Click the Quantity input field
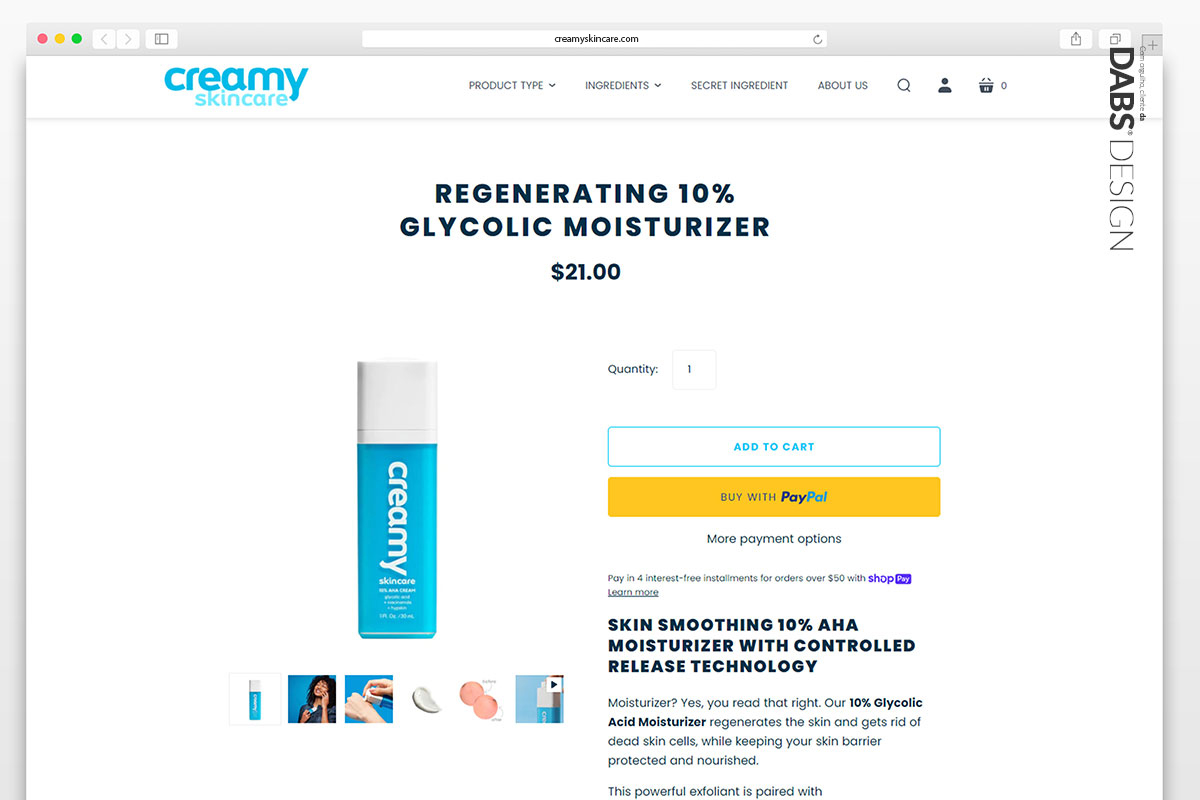1200x800 pixels. (694, 370)
